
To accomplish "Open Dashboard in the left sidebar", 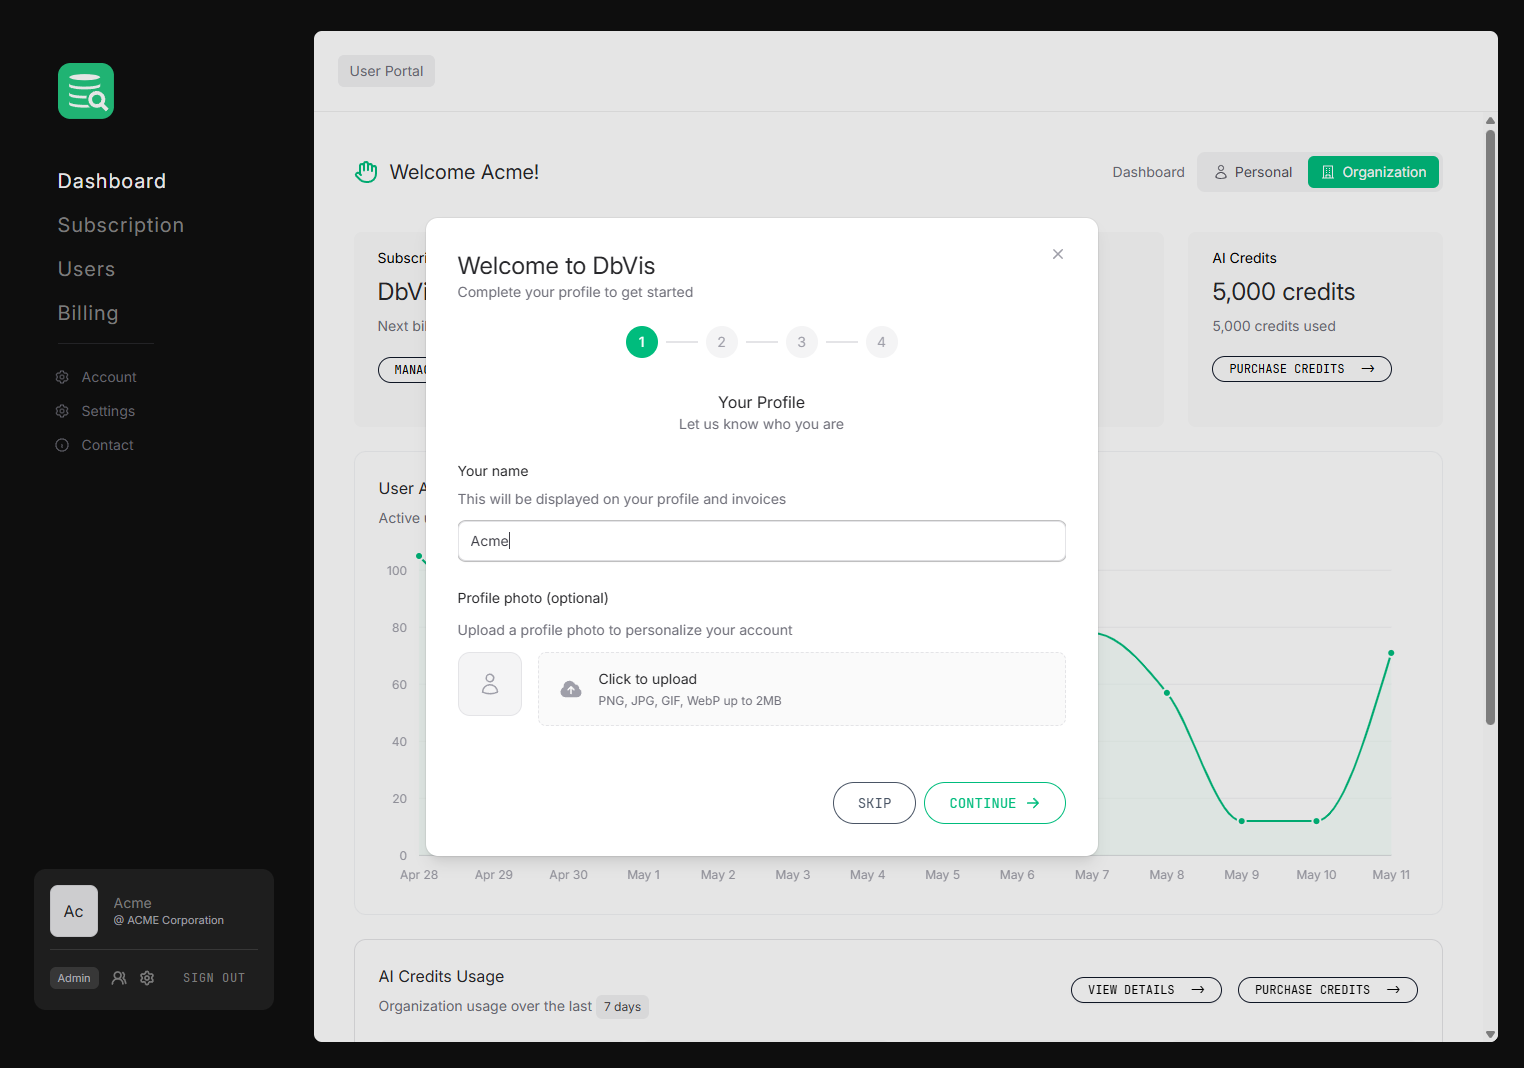I will coord(112,181).
